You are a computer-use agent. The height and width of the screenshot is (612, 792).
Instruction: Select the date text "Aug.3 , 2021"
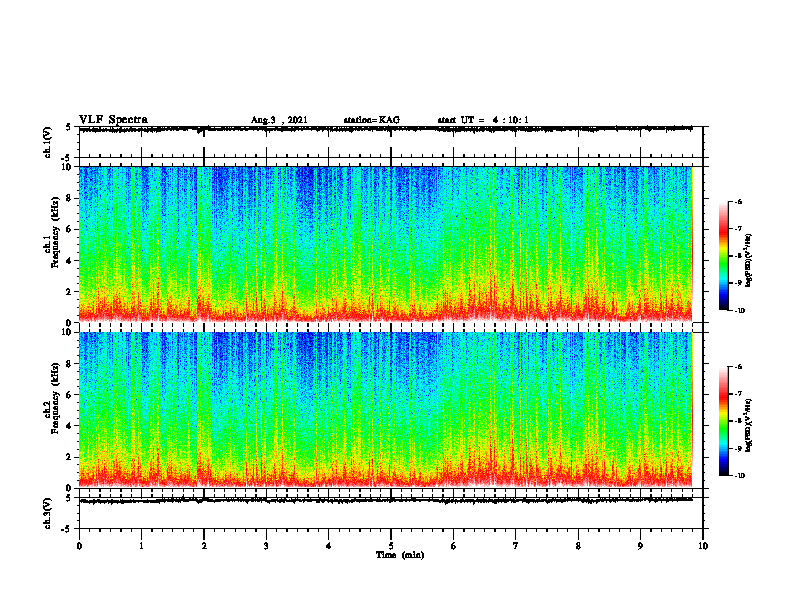coord(279,120)
